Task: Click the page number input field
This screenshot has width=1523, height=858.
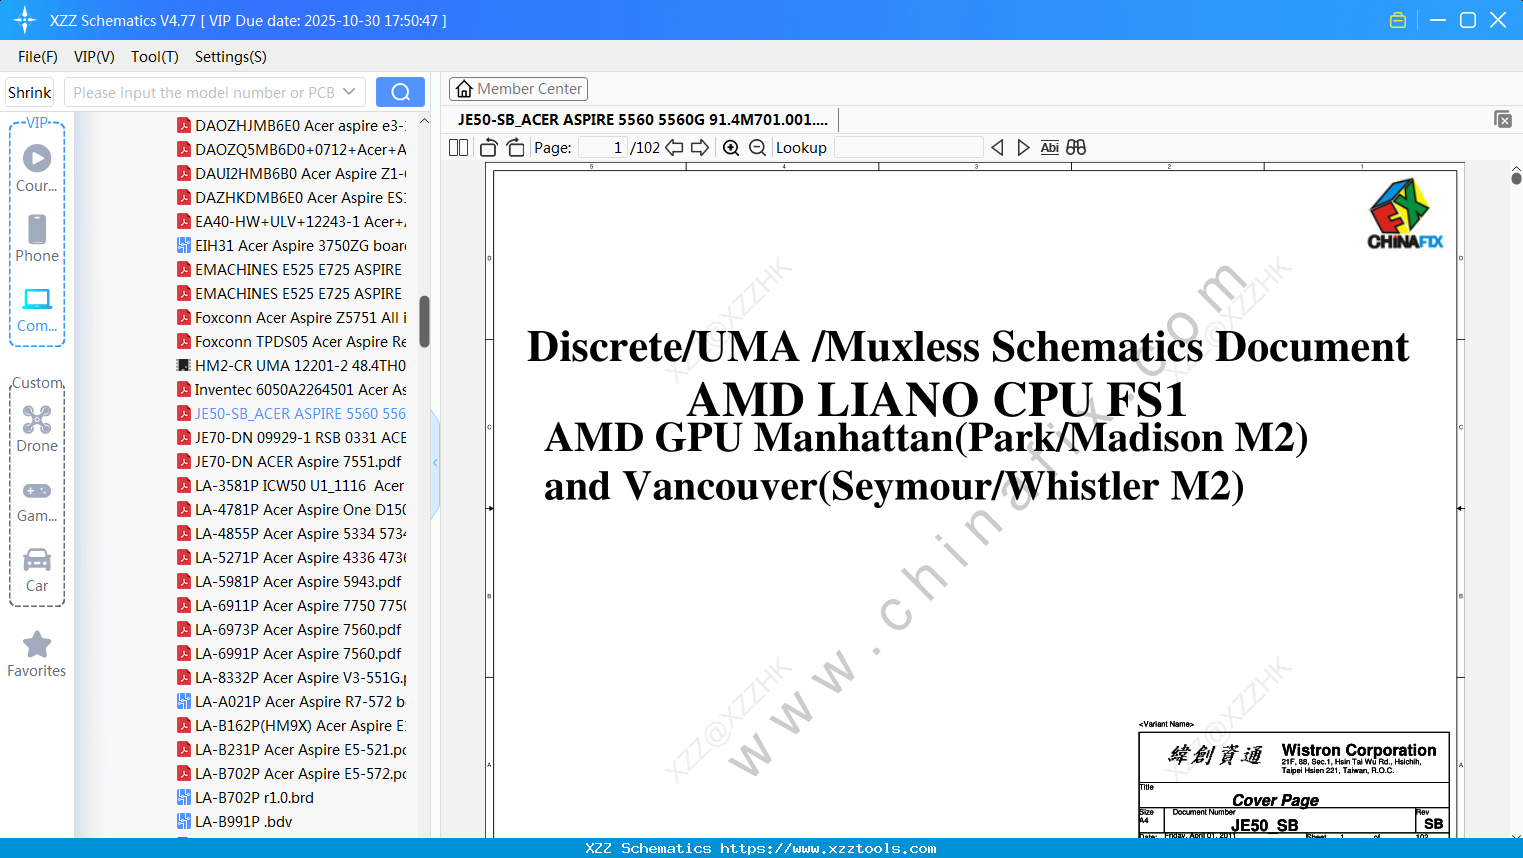Action: pyautogui.click(x=602, y=148)
